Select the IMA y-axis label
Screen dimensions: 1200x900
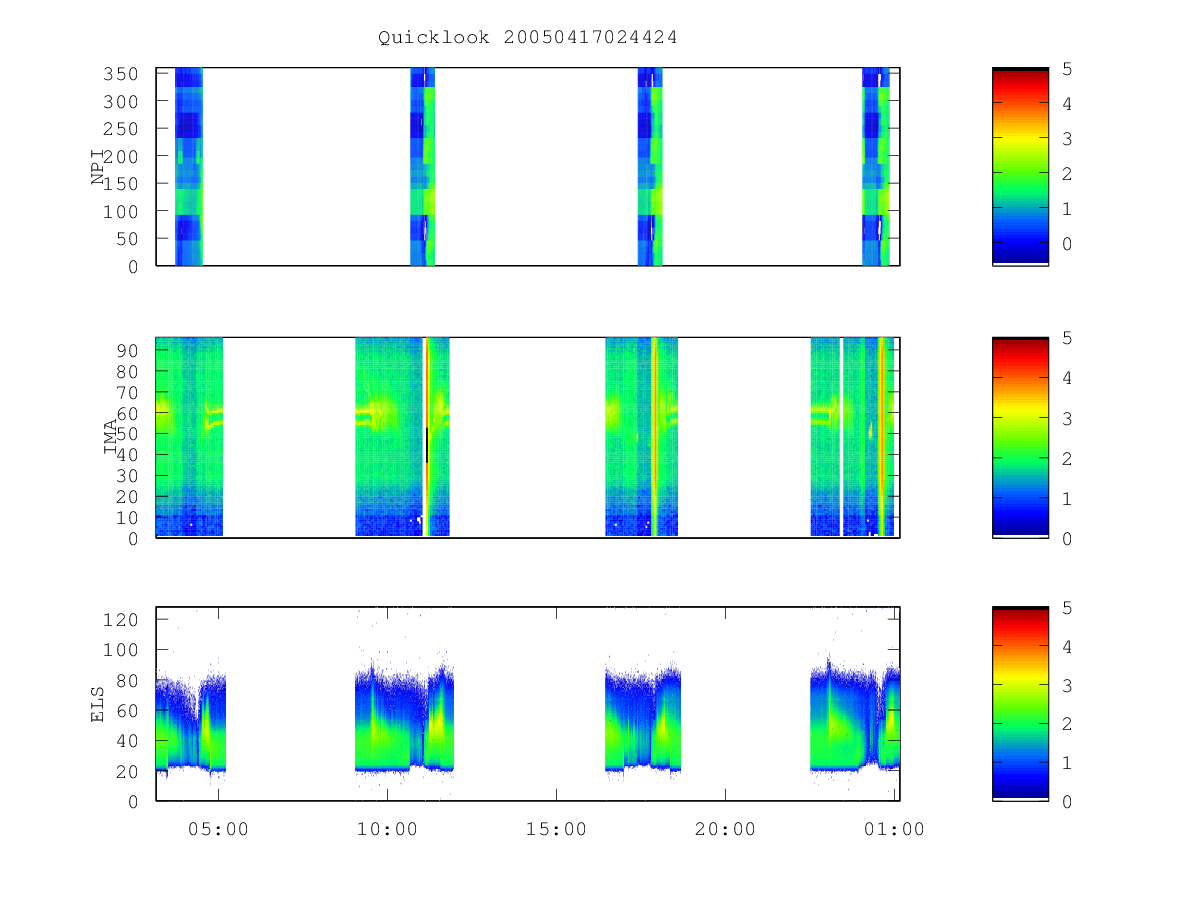pyautogui.click(x=110, y=438)
